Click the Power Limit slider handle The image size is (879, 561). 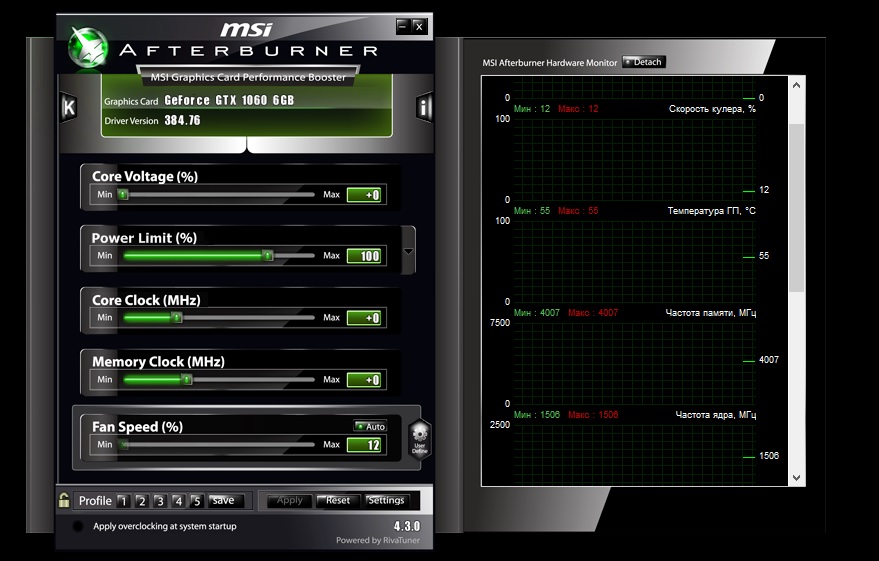tap(268, 256)
